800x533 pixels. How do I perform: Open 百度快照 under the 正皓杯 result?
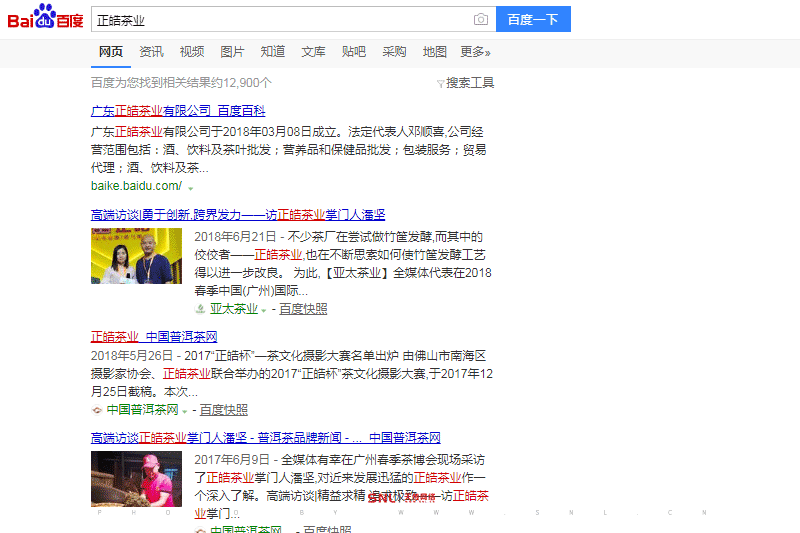tap(223, 410)
